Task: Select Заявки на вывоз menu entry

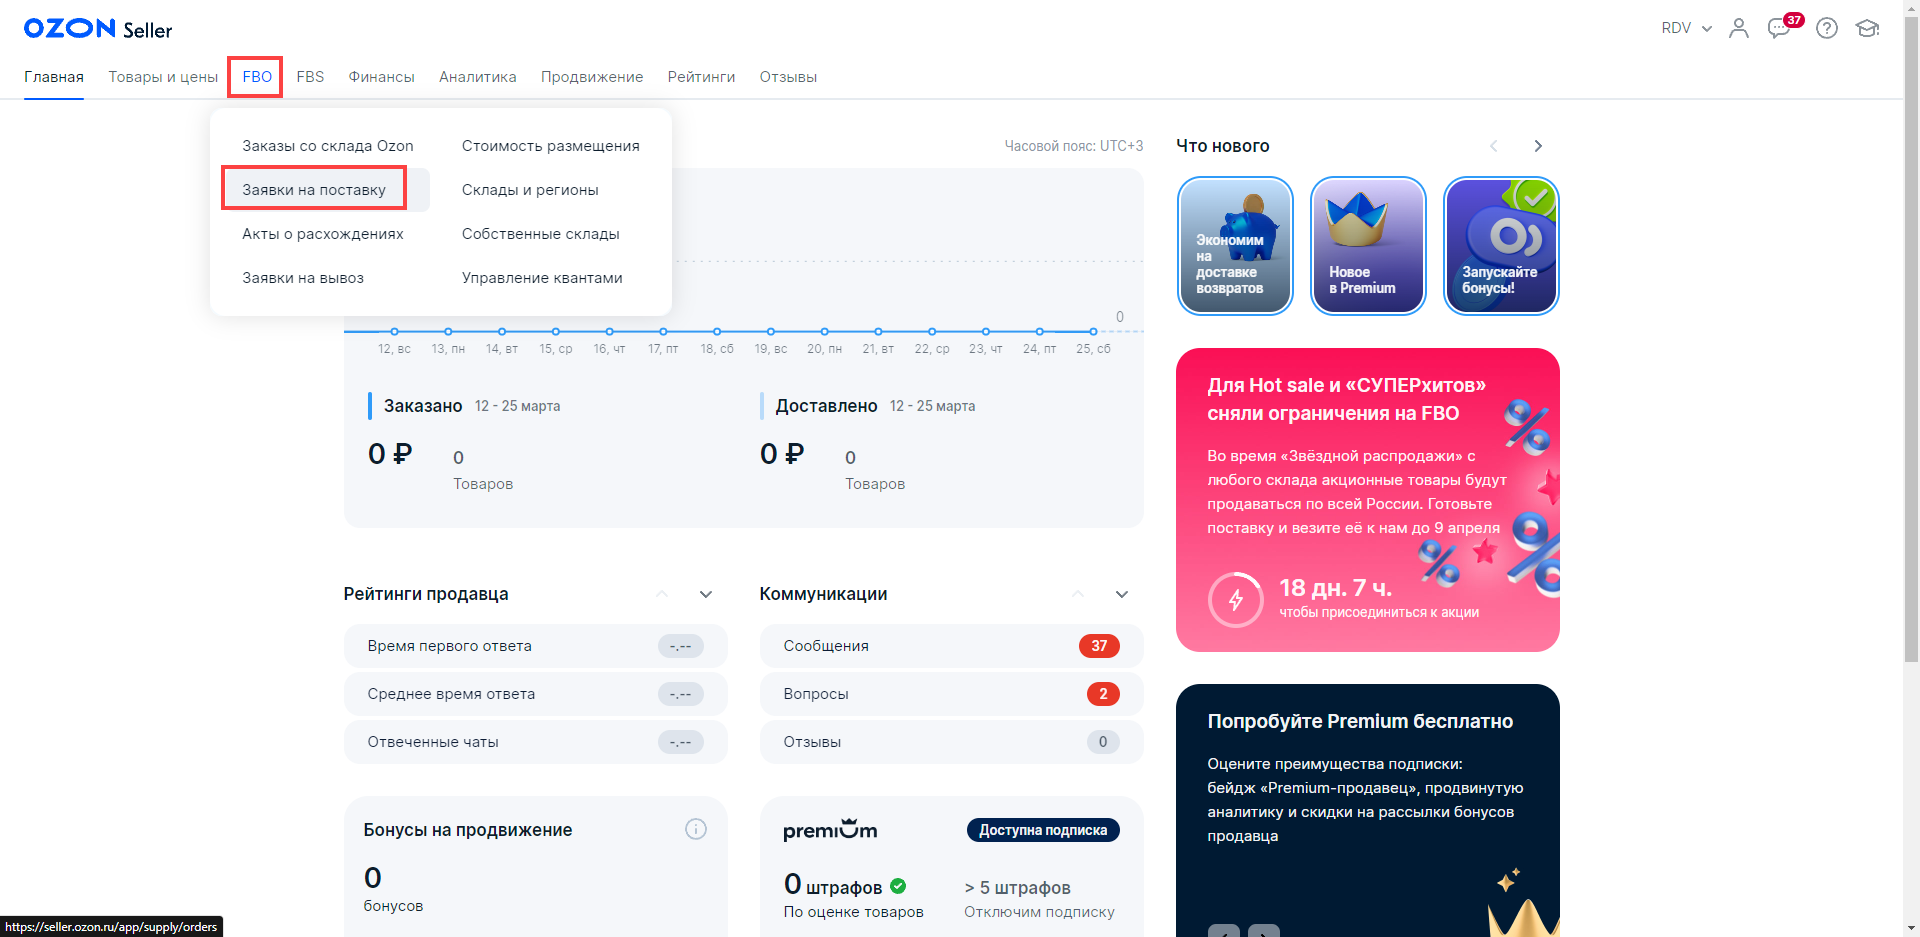Action: tap(303, 278)
